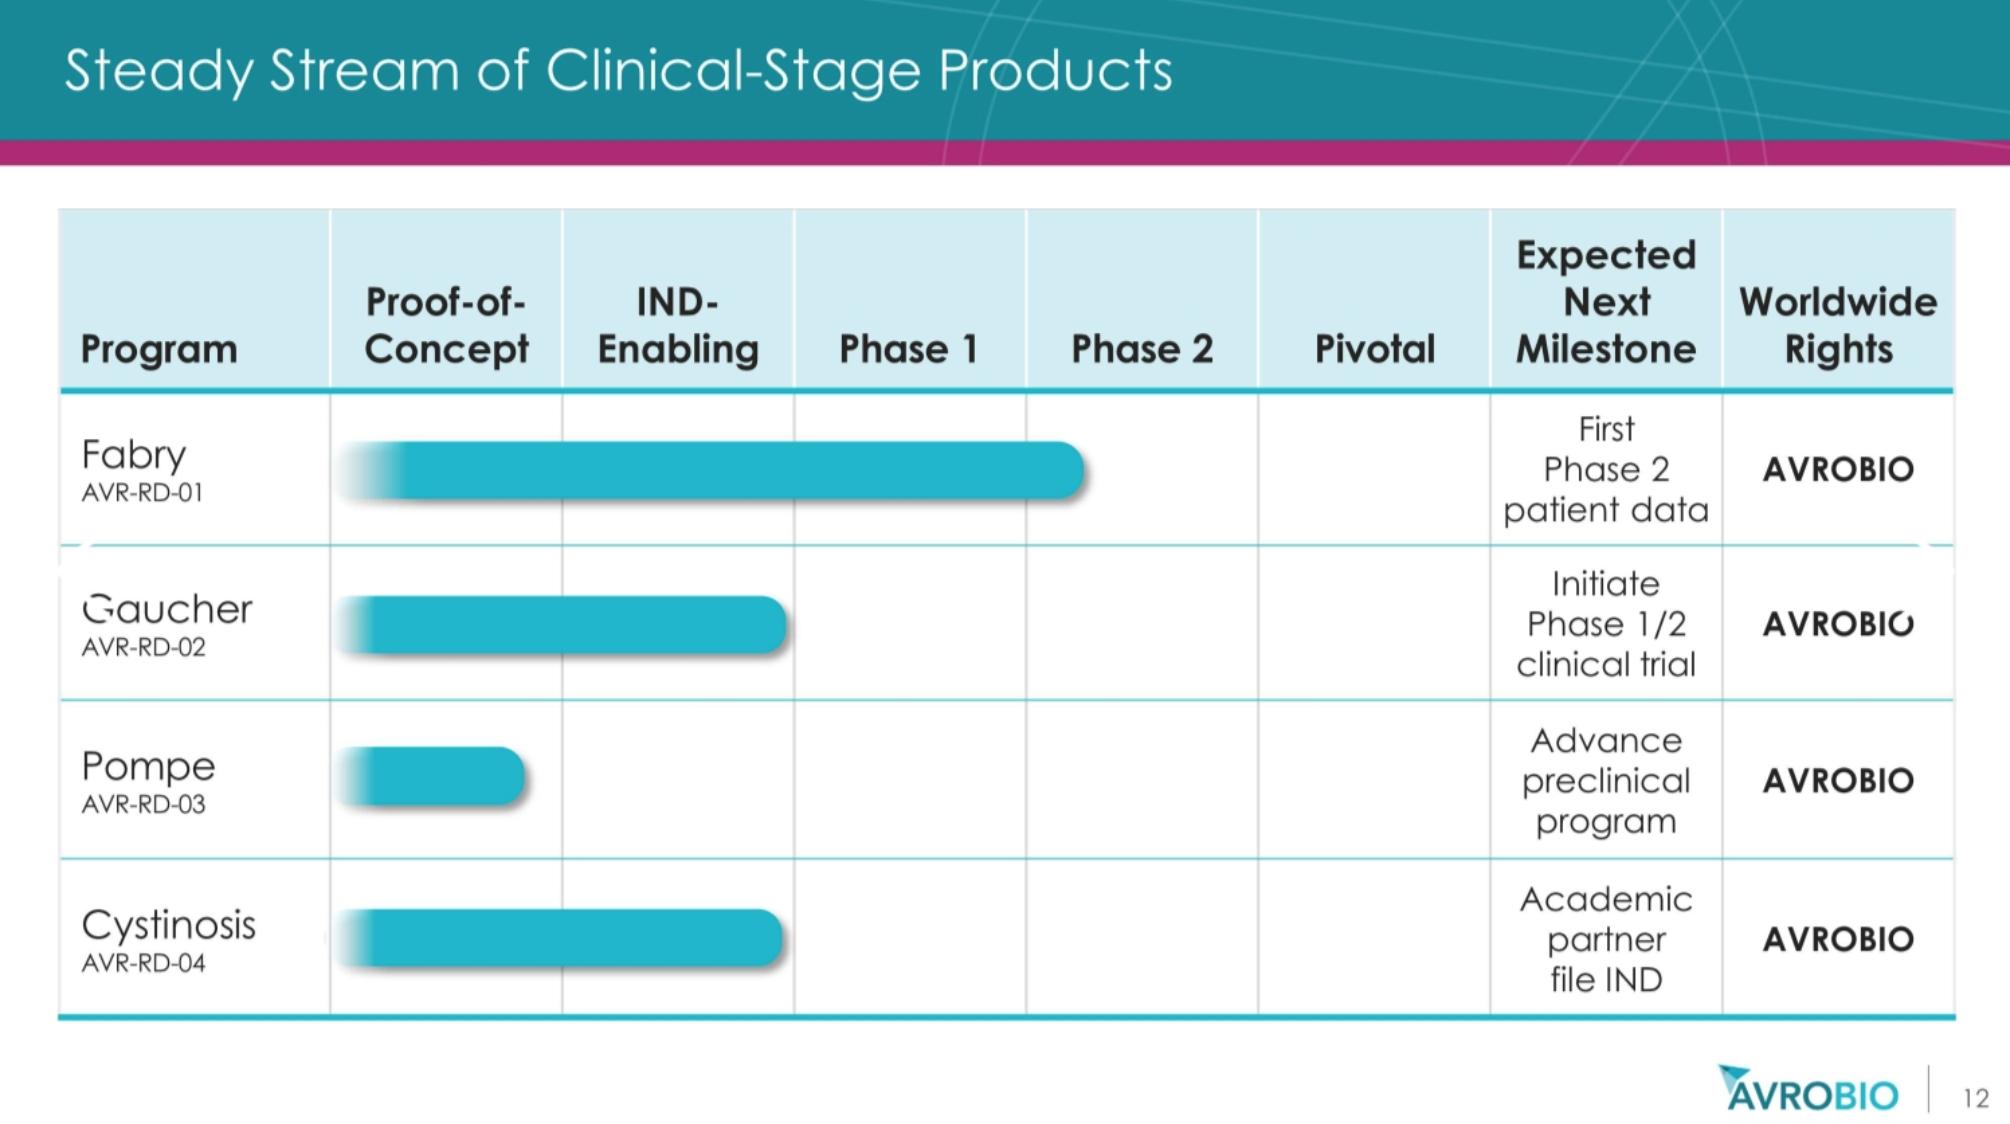
Task: Click the Fabry program progress bar
Action: [x=712, y=470]
